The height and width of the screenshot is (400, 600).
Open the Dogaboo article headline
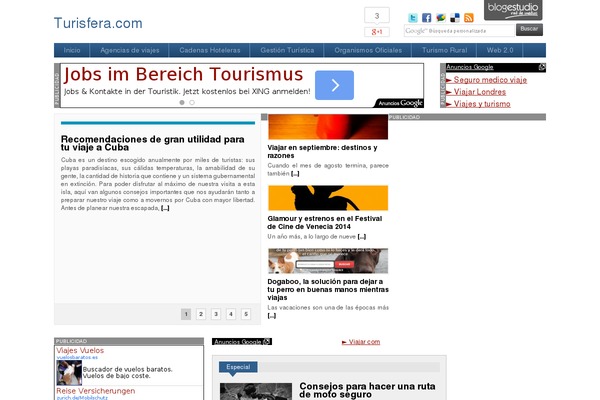coord(328,289)
